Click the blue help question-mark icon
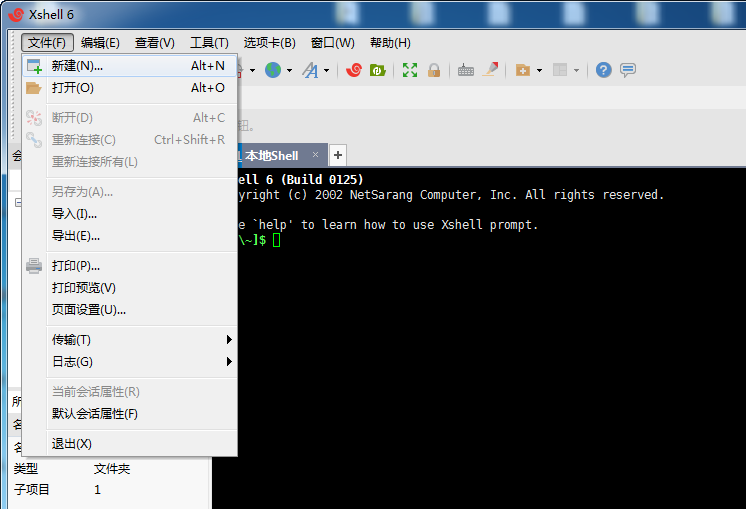Screen dimensions: 746x509 pos(603,70)
